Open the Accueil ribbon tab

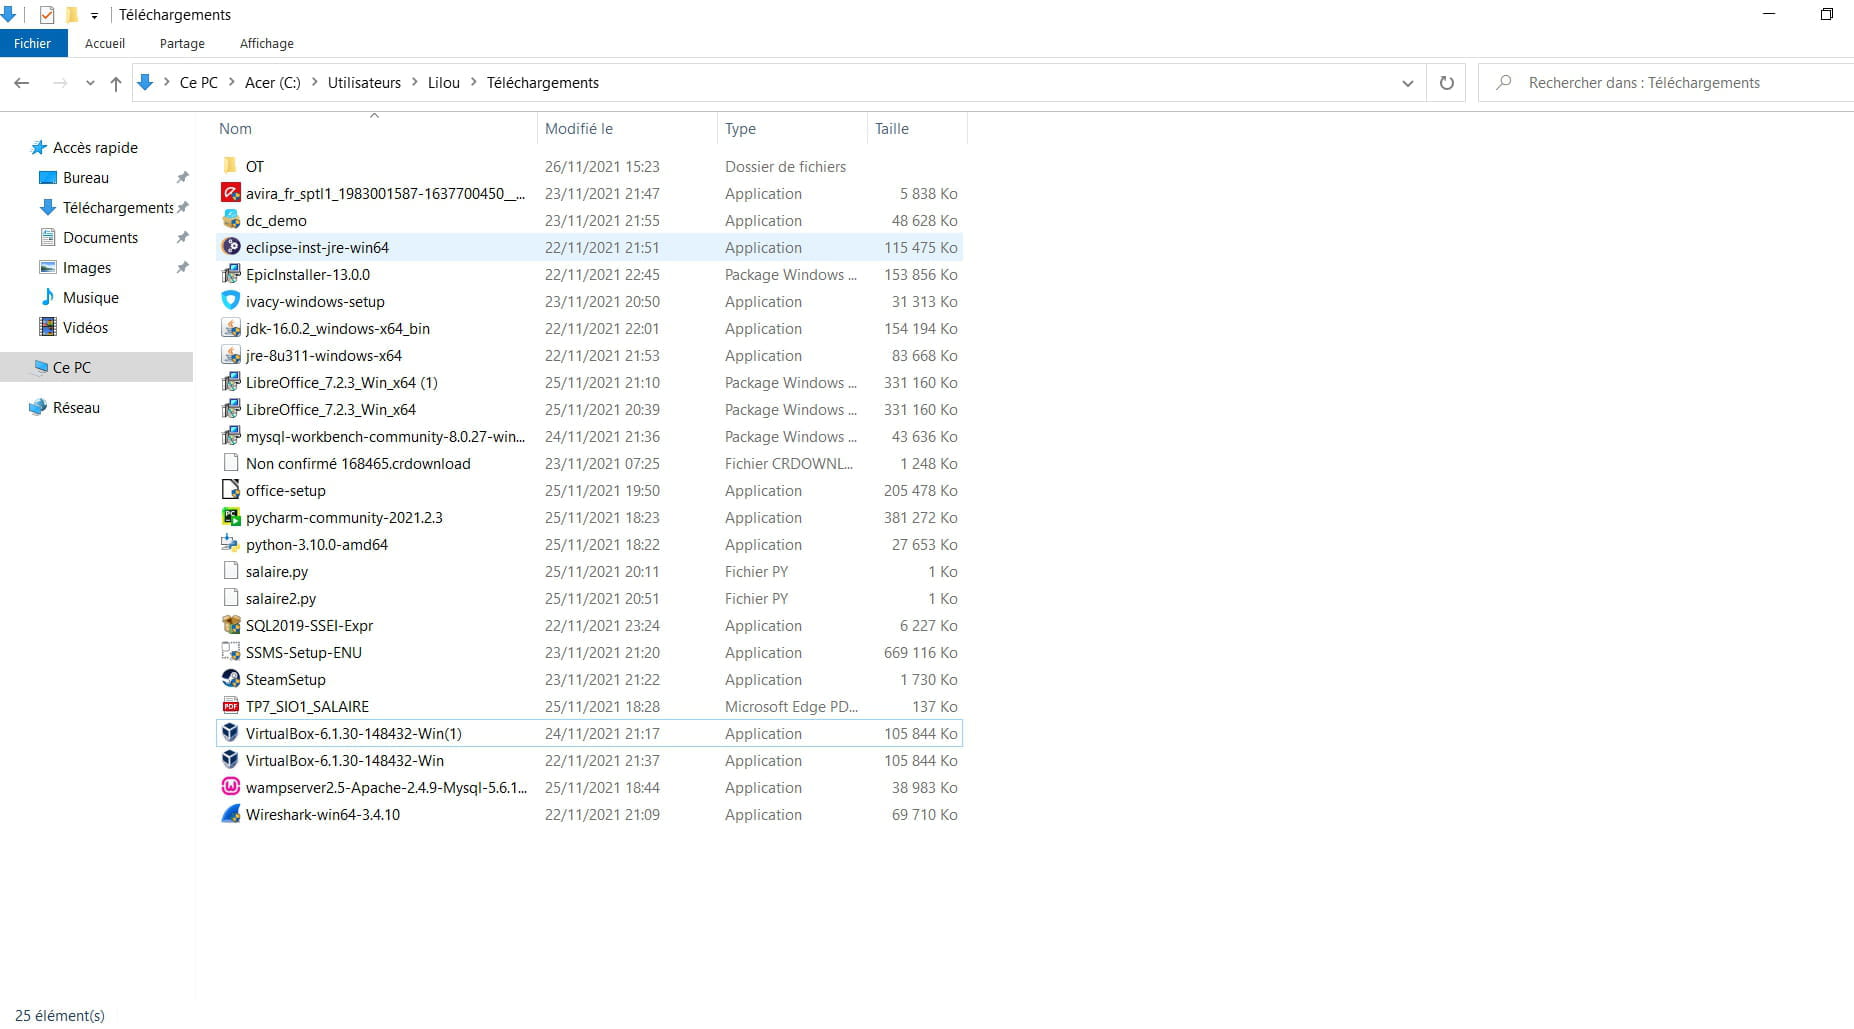pos(105,43)
